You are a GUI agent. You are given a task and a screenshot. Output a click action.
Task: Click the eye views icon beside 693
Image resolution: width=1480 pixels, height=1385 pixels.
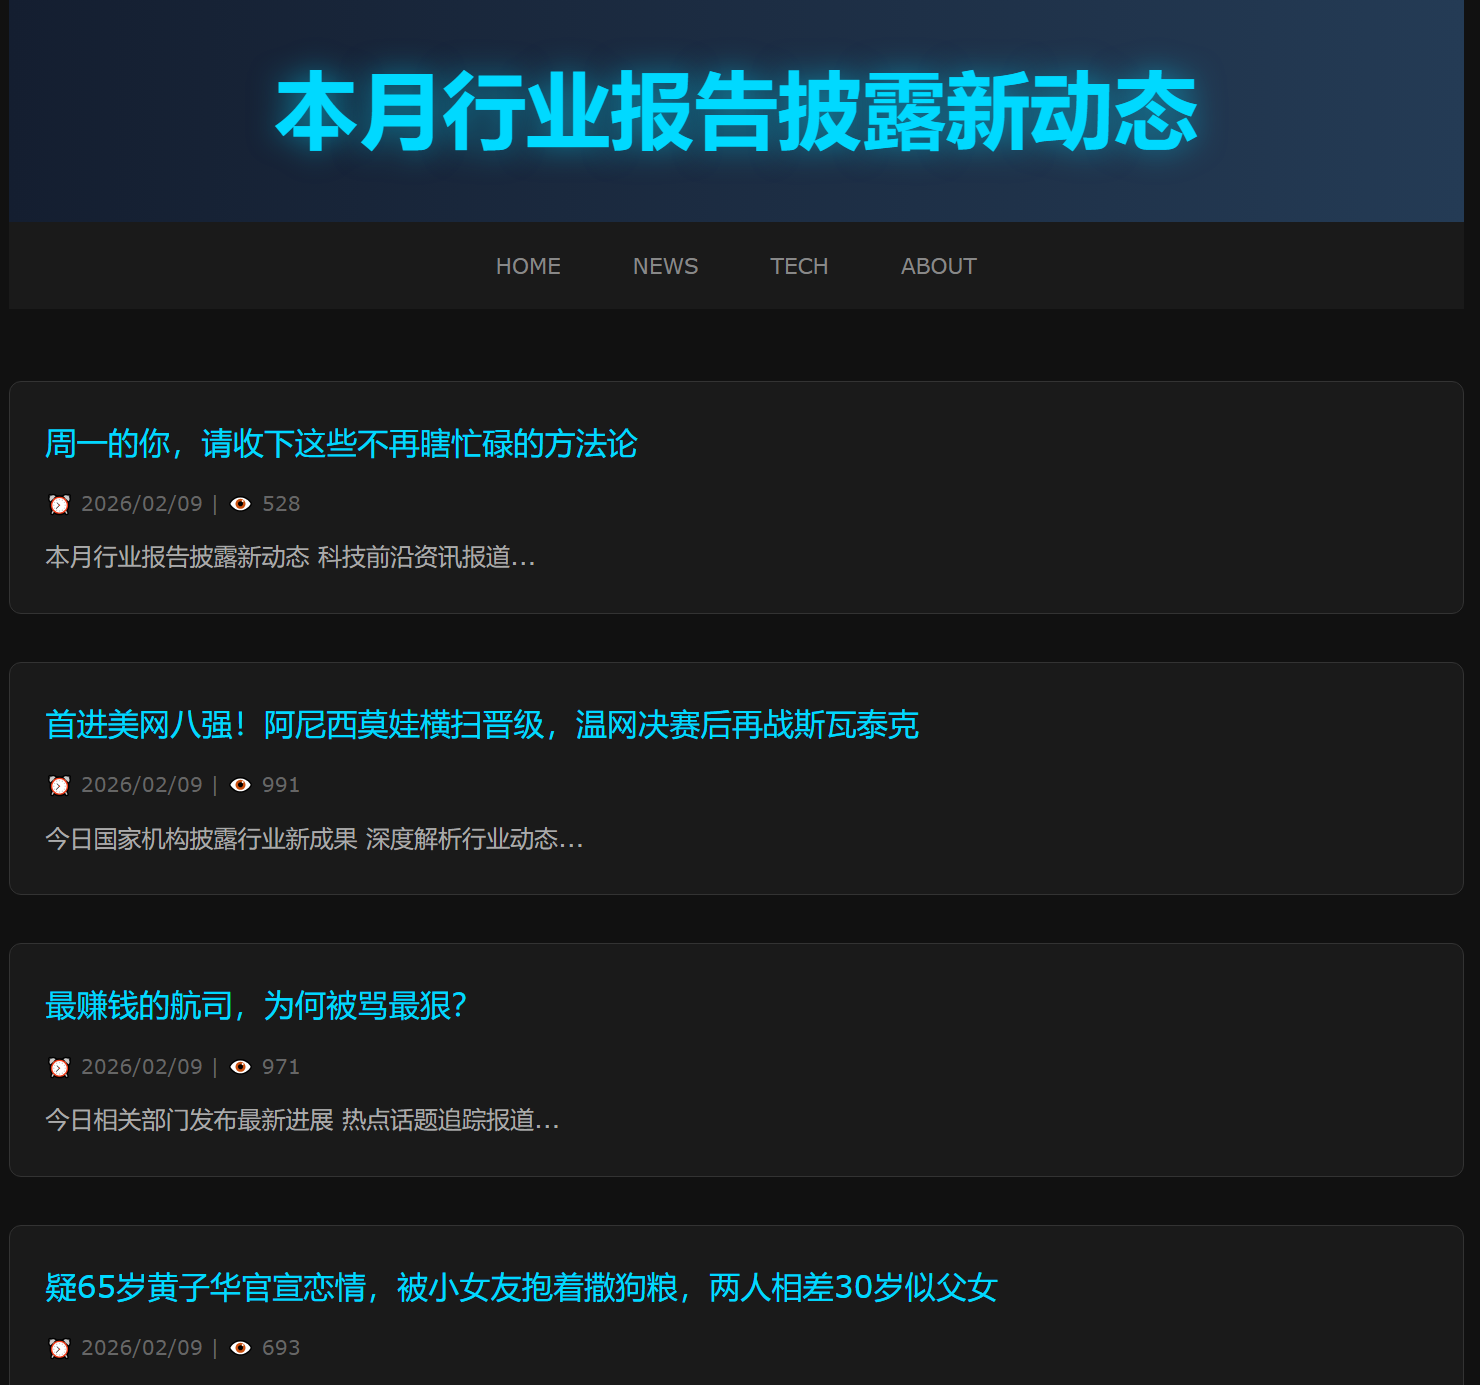coord(240,1348)
